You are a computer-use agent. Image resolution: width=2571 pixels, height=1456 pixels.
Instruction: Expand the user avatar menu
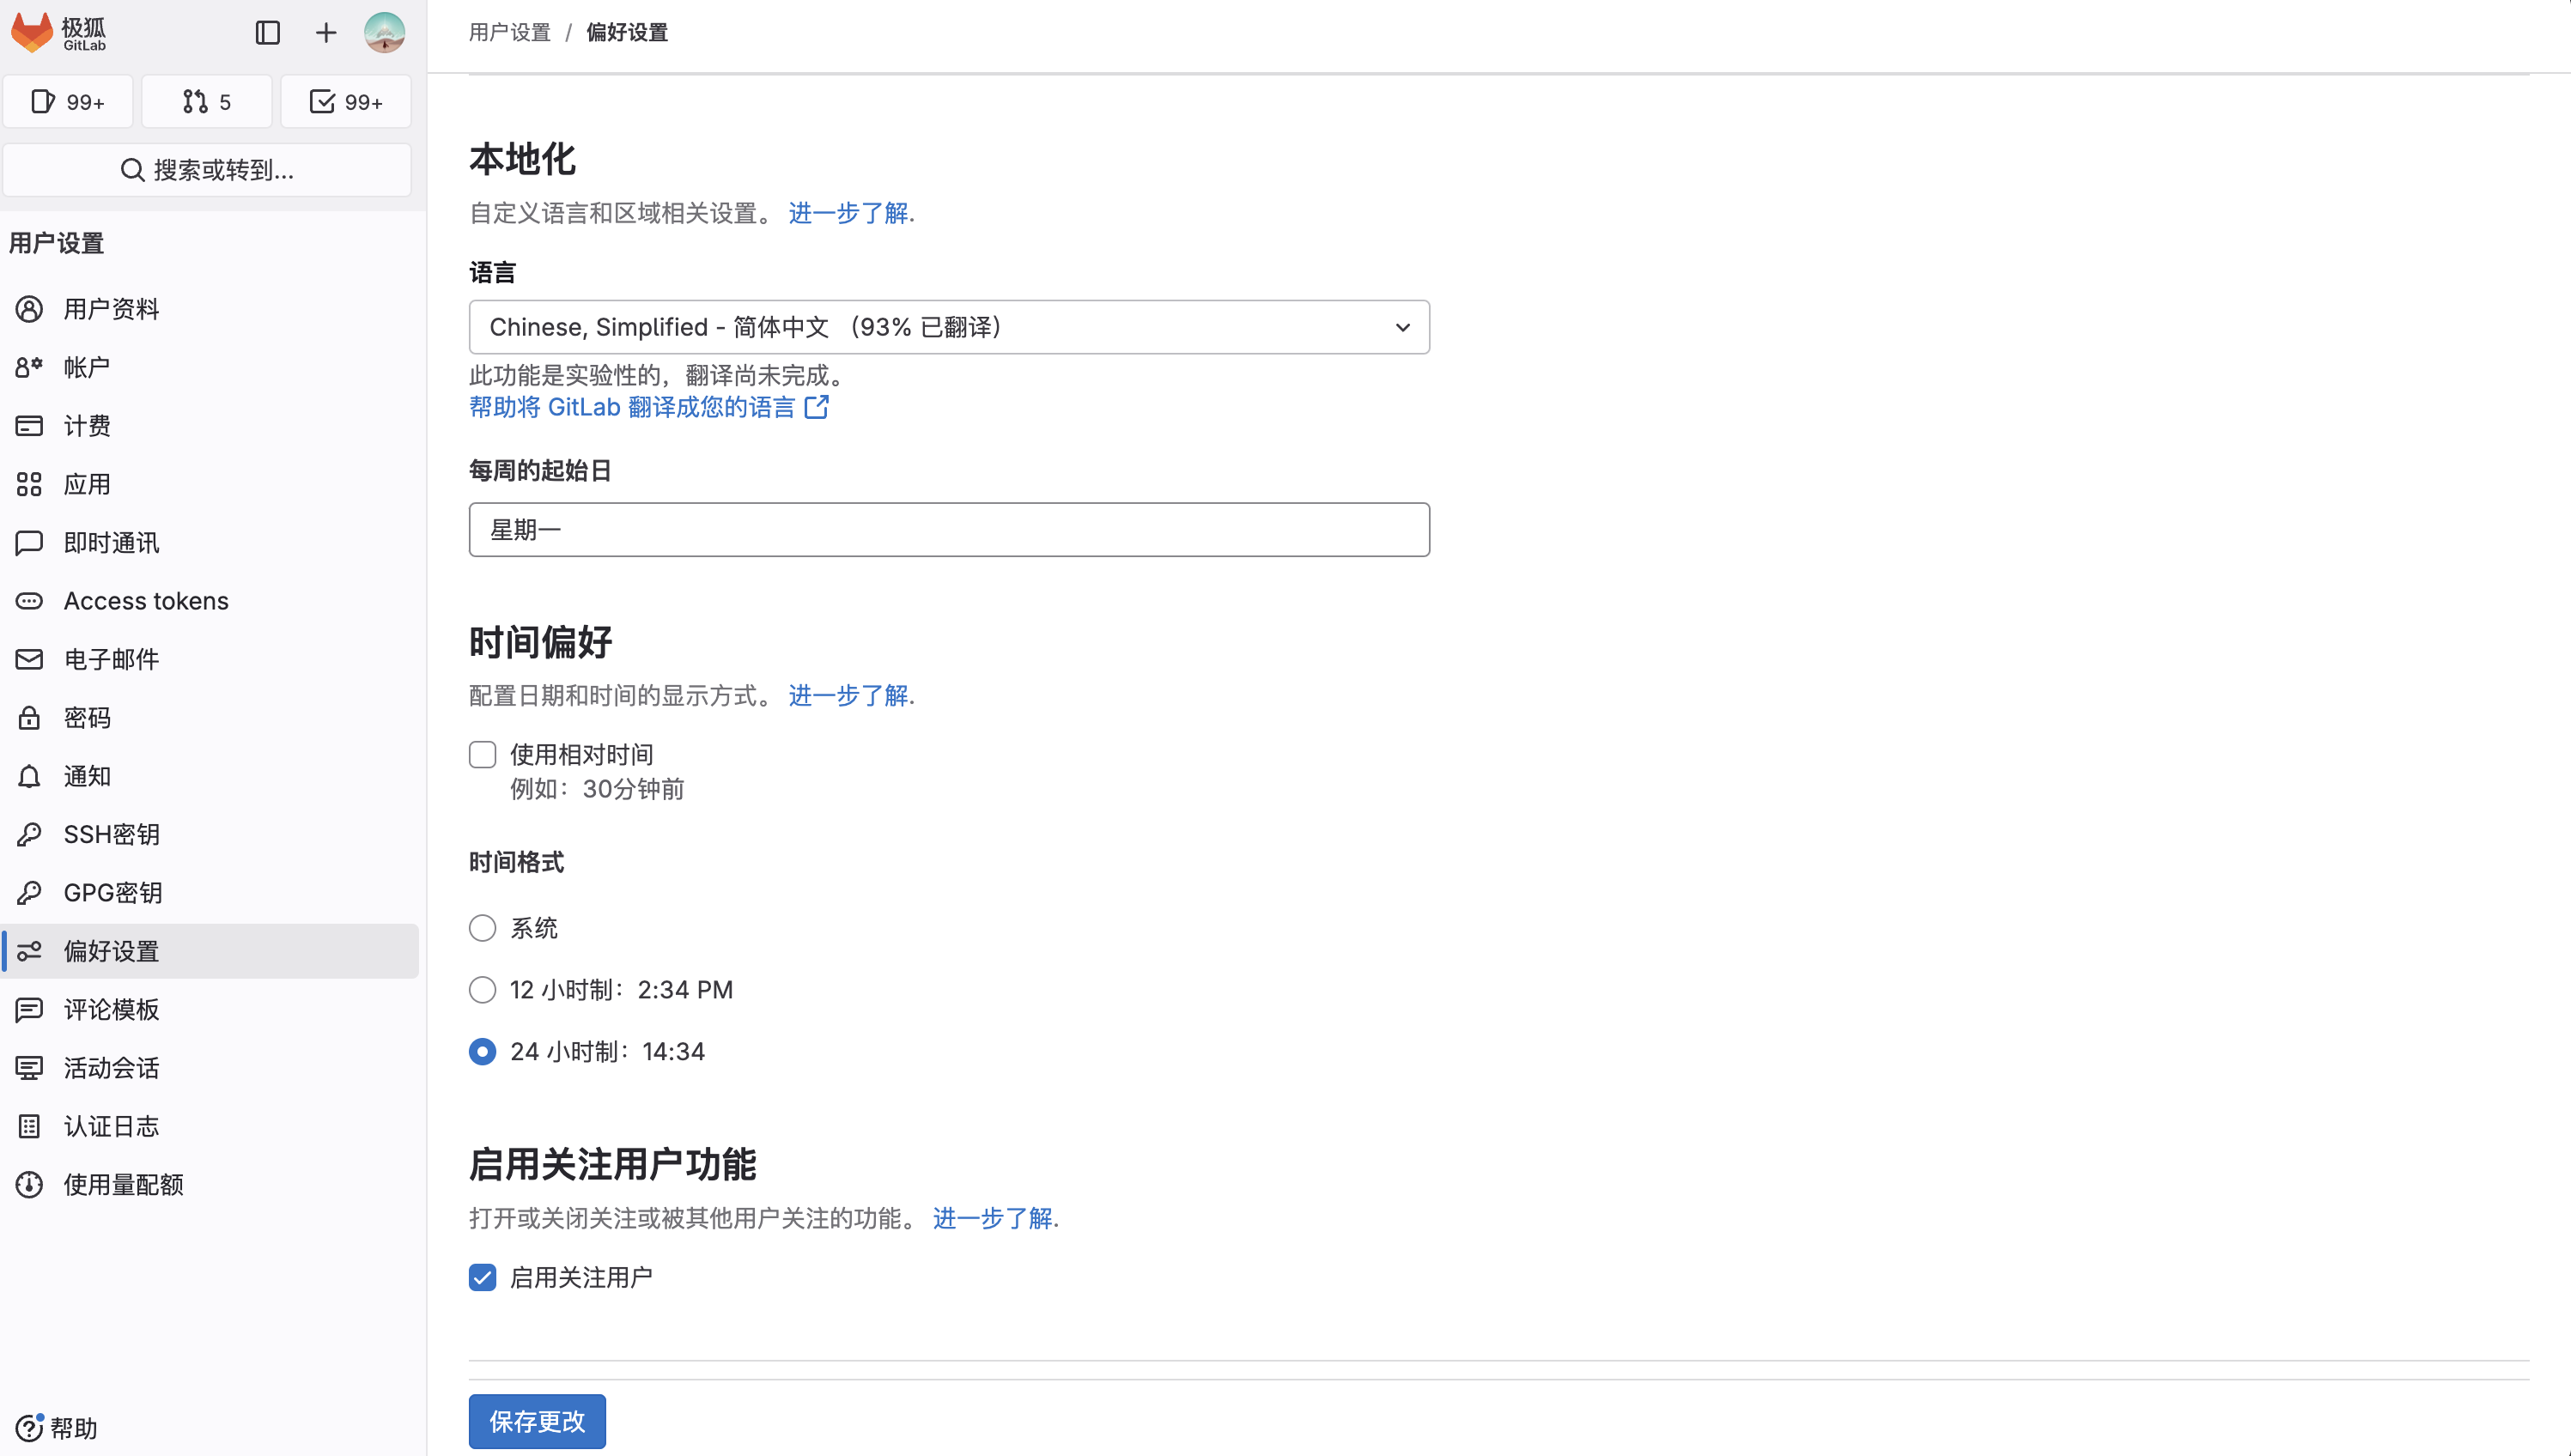tap(384, 32)
